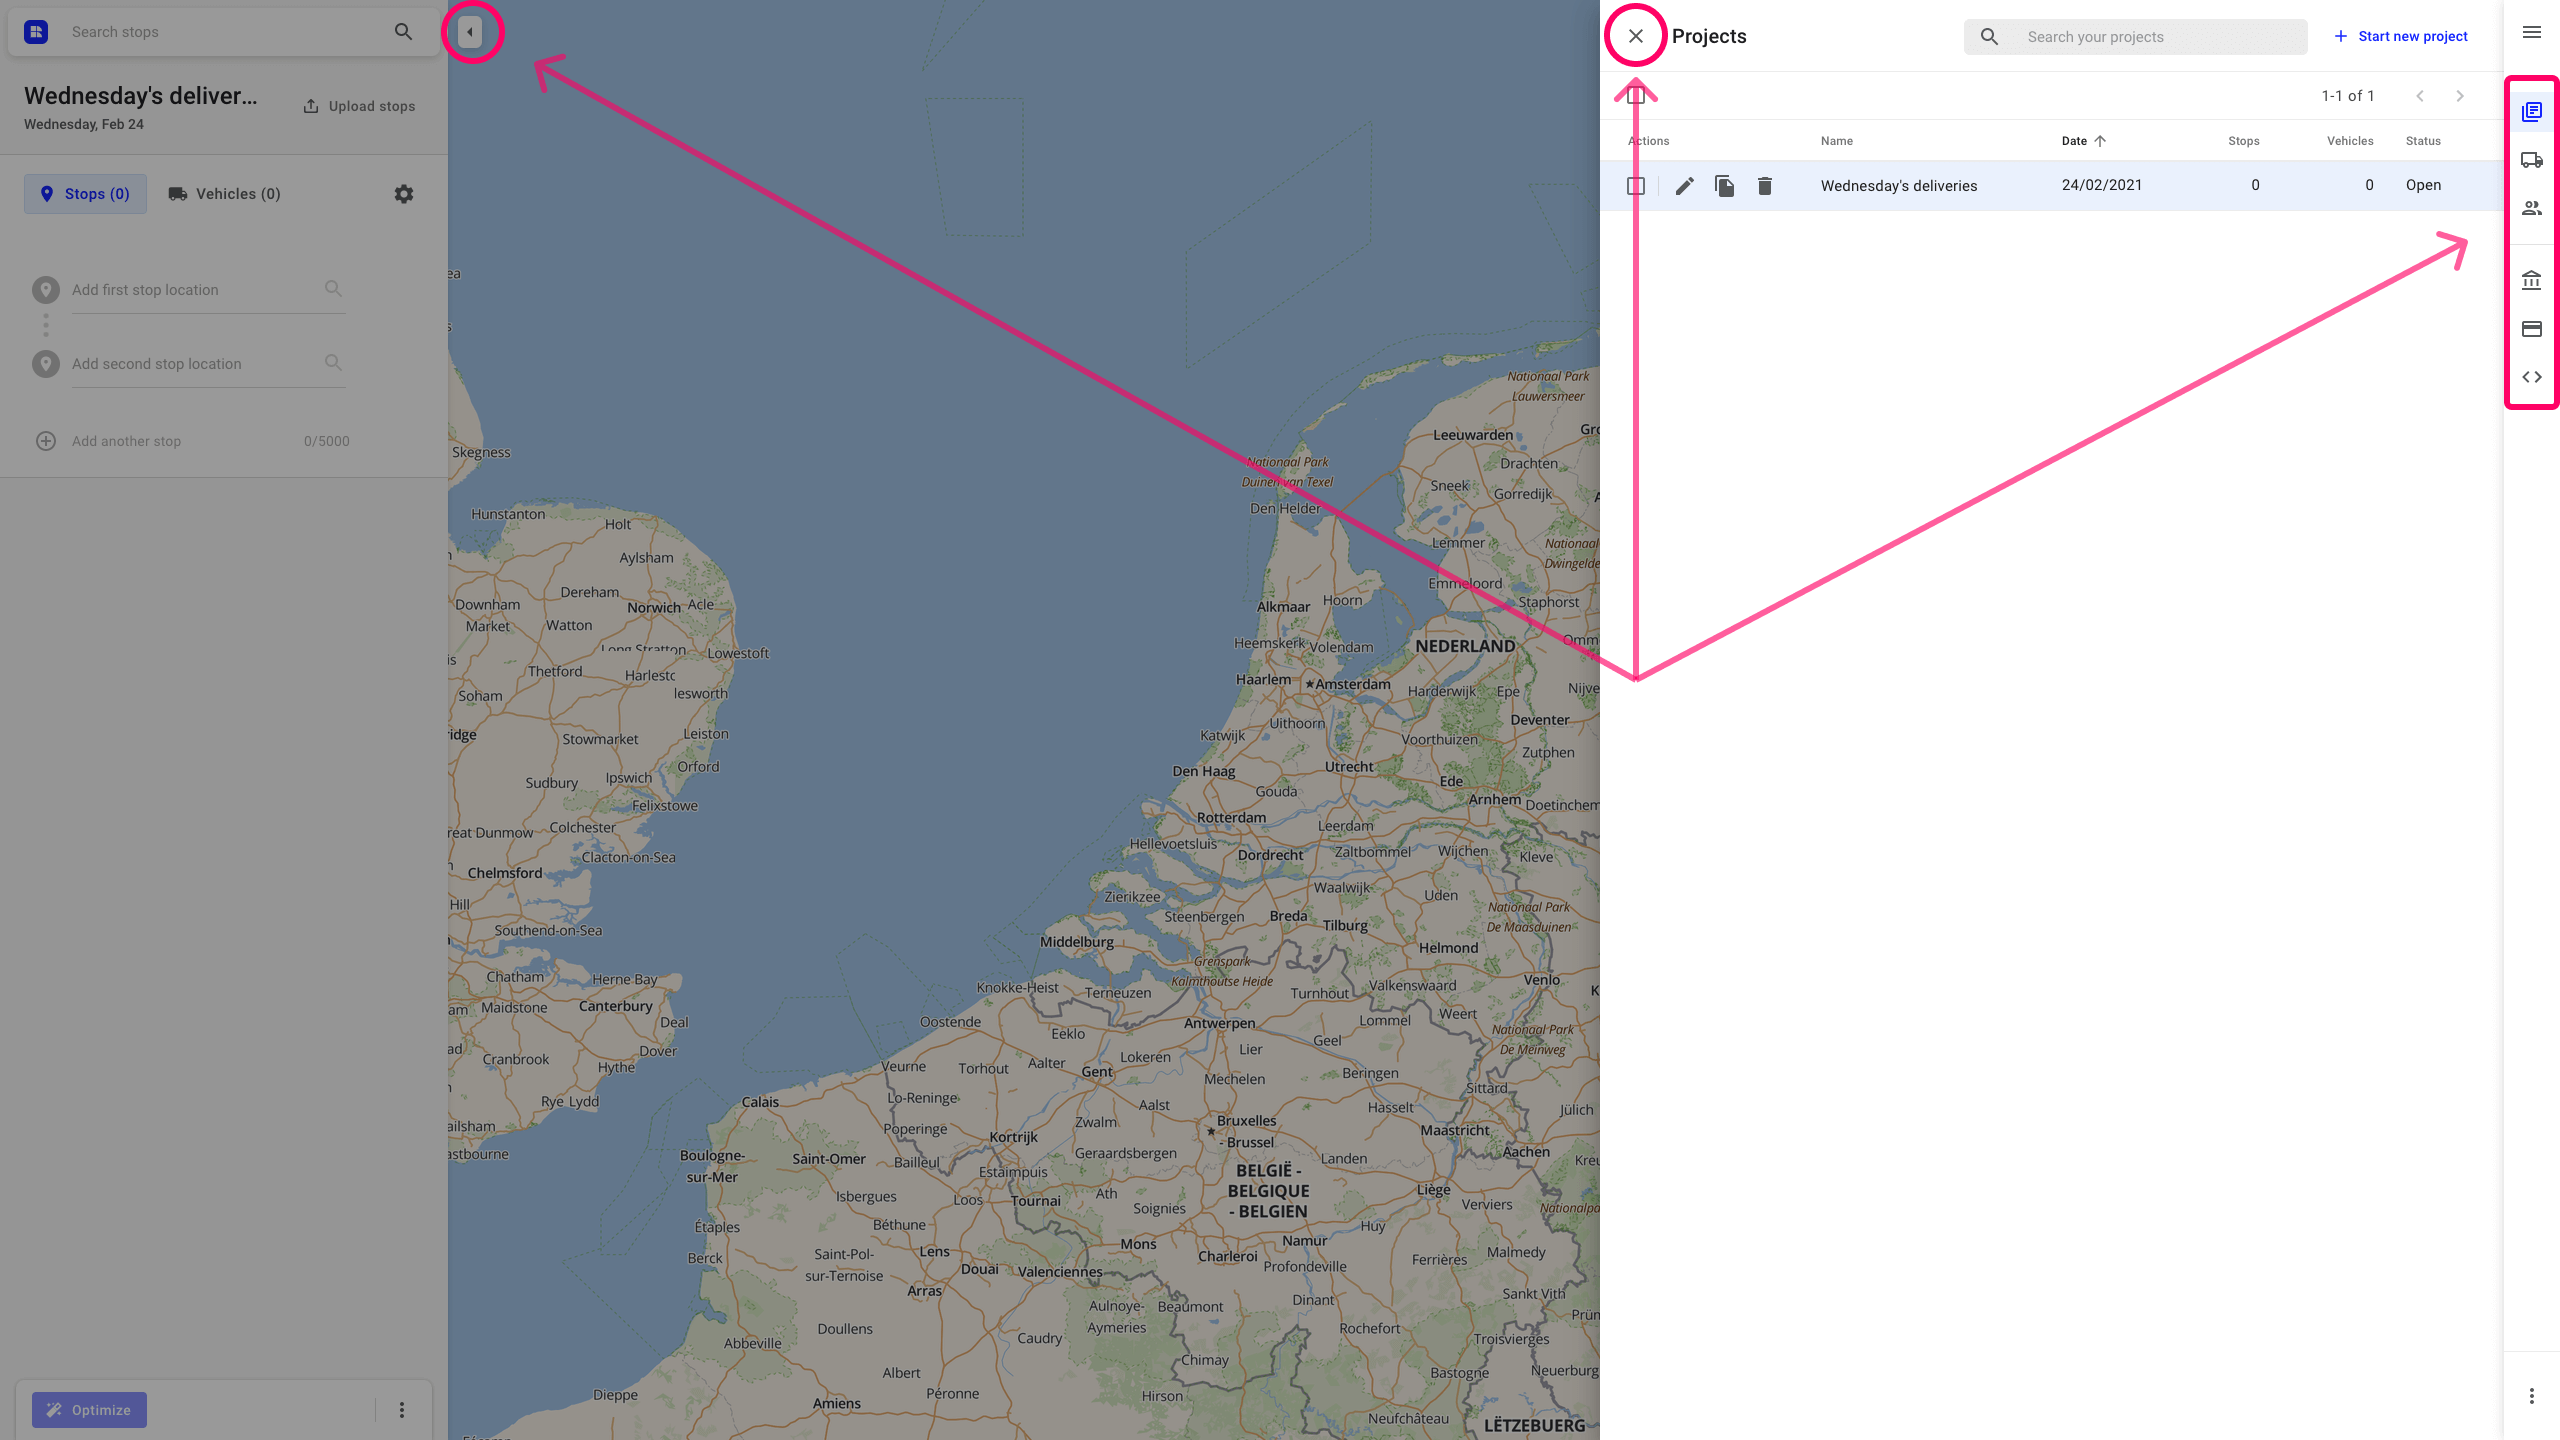The image size is (2560, 1440).
Task: Open the settings gear icon
Action: tap(404, 193)
